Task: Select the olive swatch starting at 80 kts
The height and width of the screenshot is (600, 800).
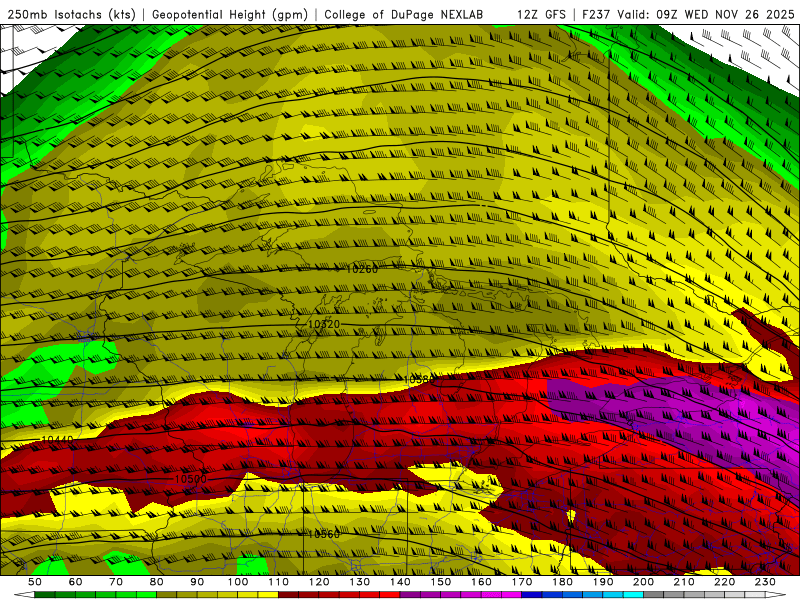Action: coord(166,594)
